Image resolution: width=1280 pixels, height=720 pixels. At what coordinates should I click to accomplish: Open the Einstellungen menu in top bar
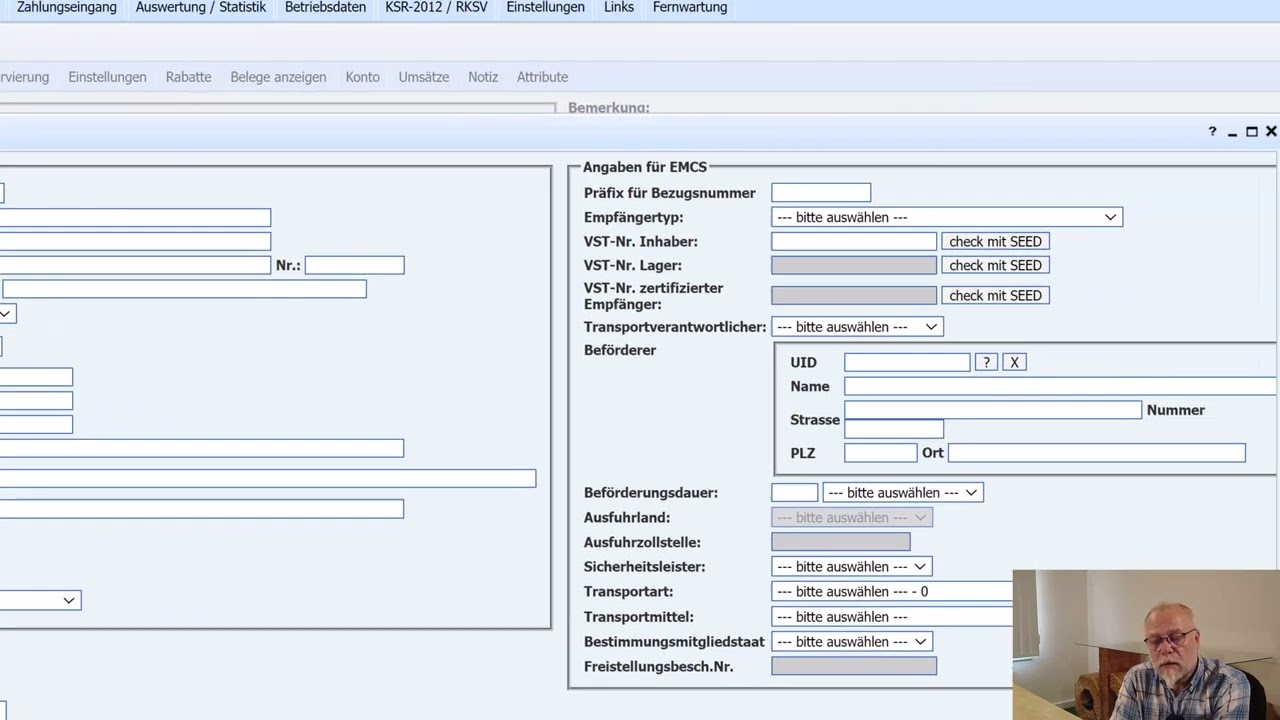point(545,7)
